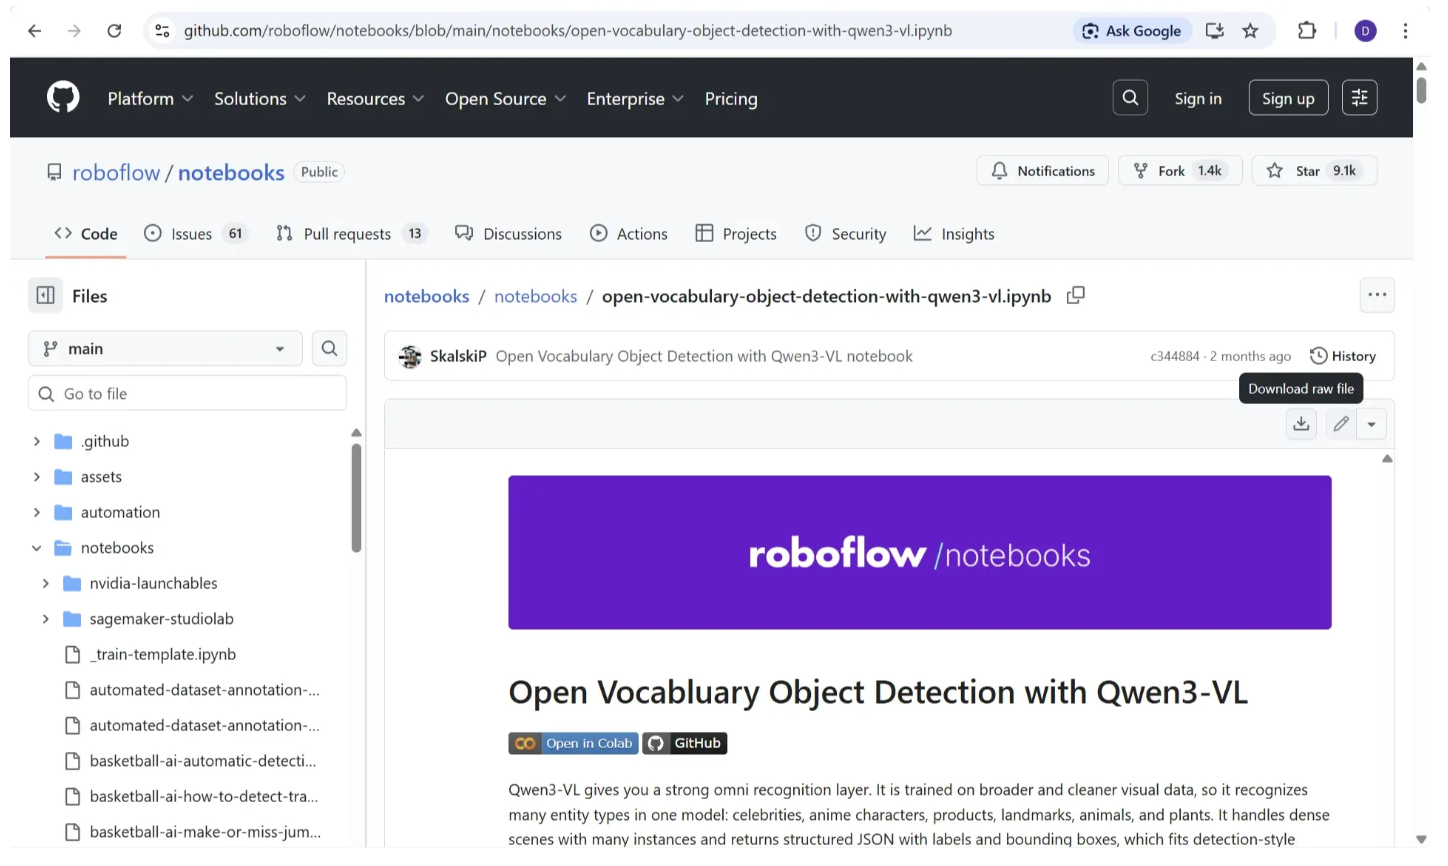Screen dimensions: 1448x866
Task: Click the Go to file input
Action: coord(188,394)
